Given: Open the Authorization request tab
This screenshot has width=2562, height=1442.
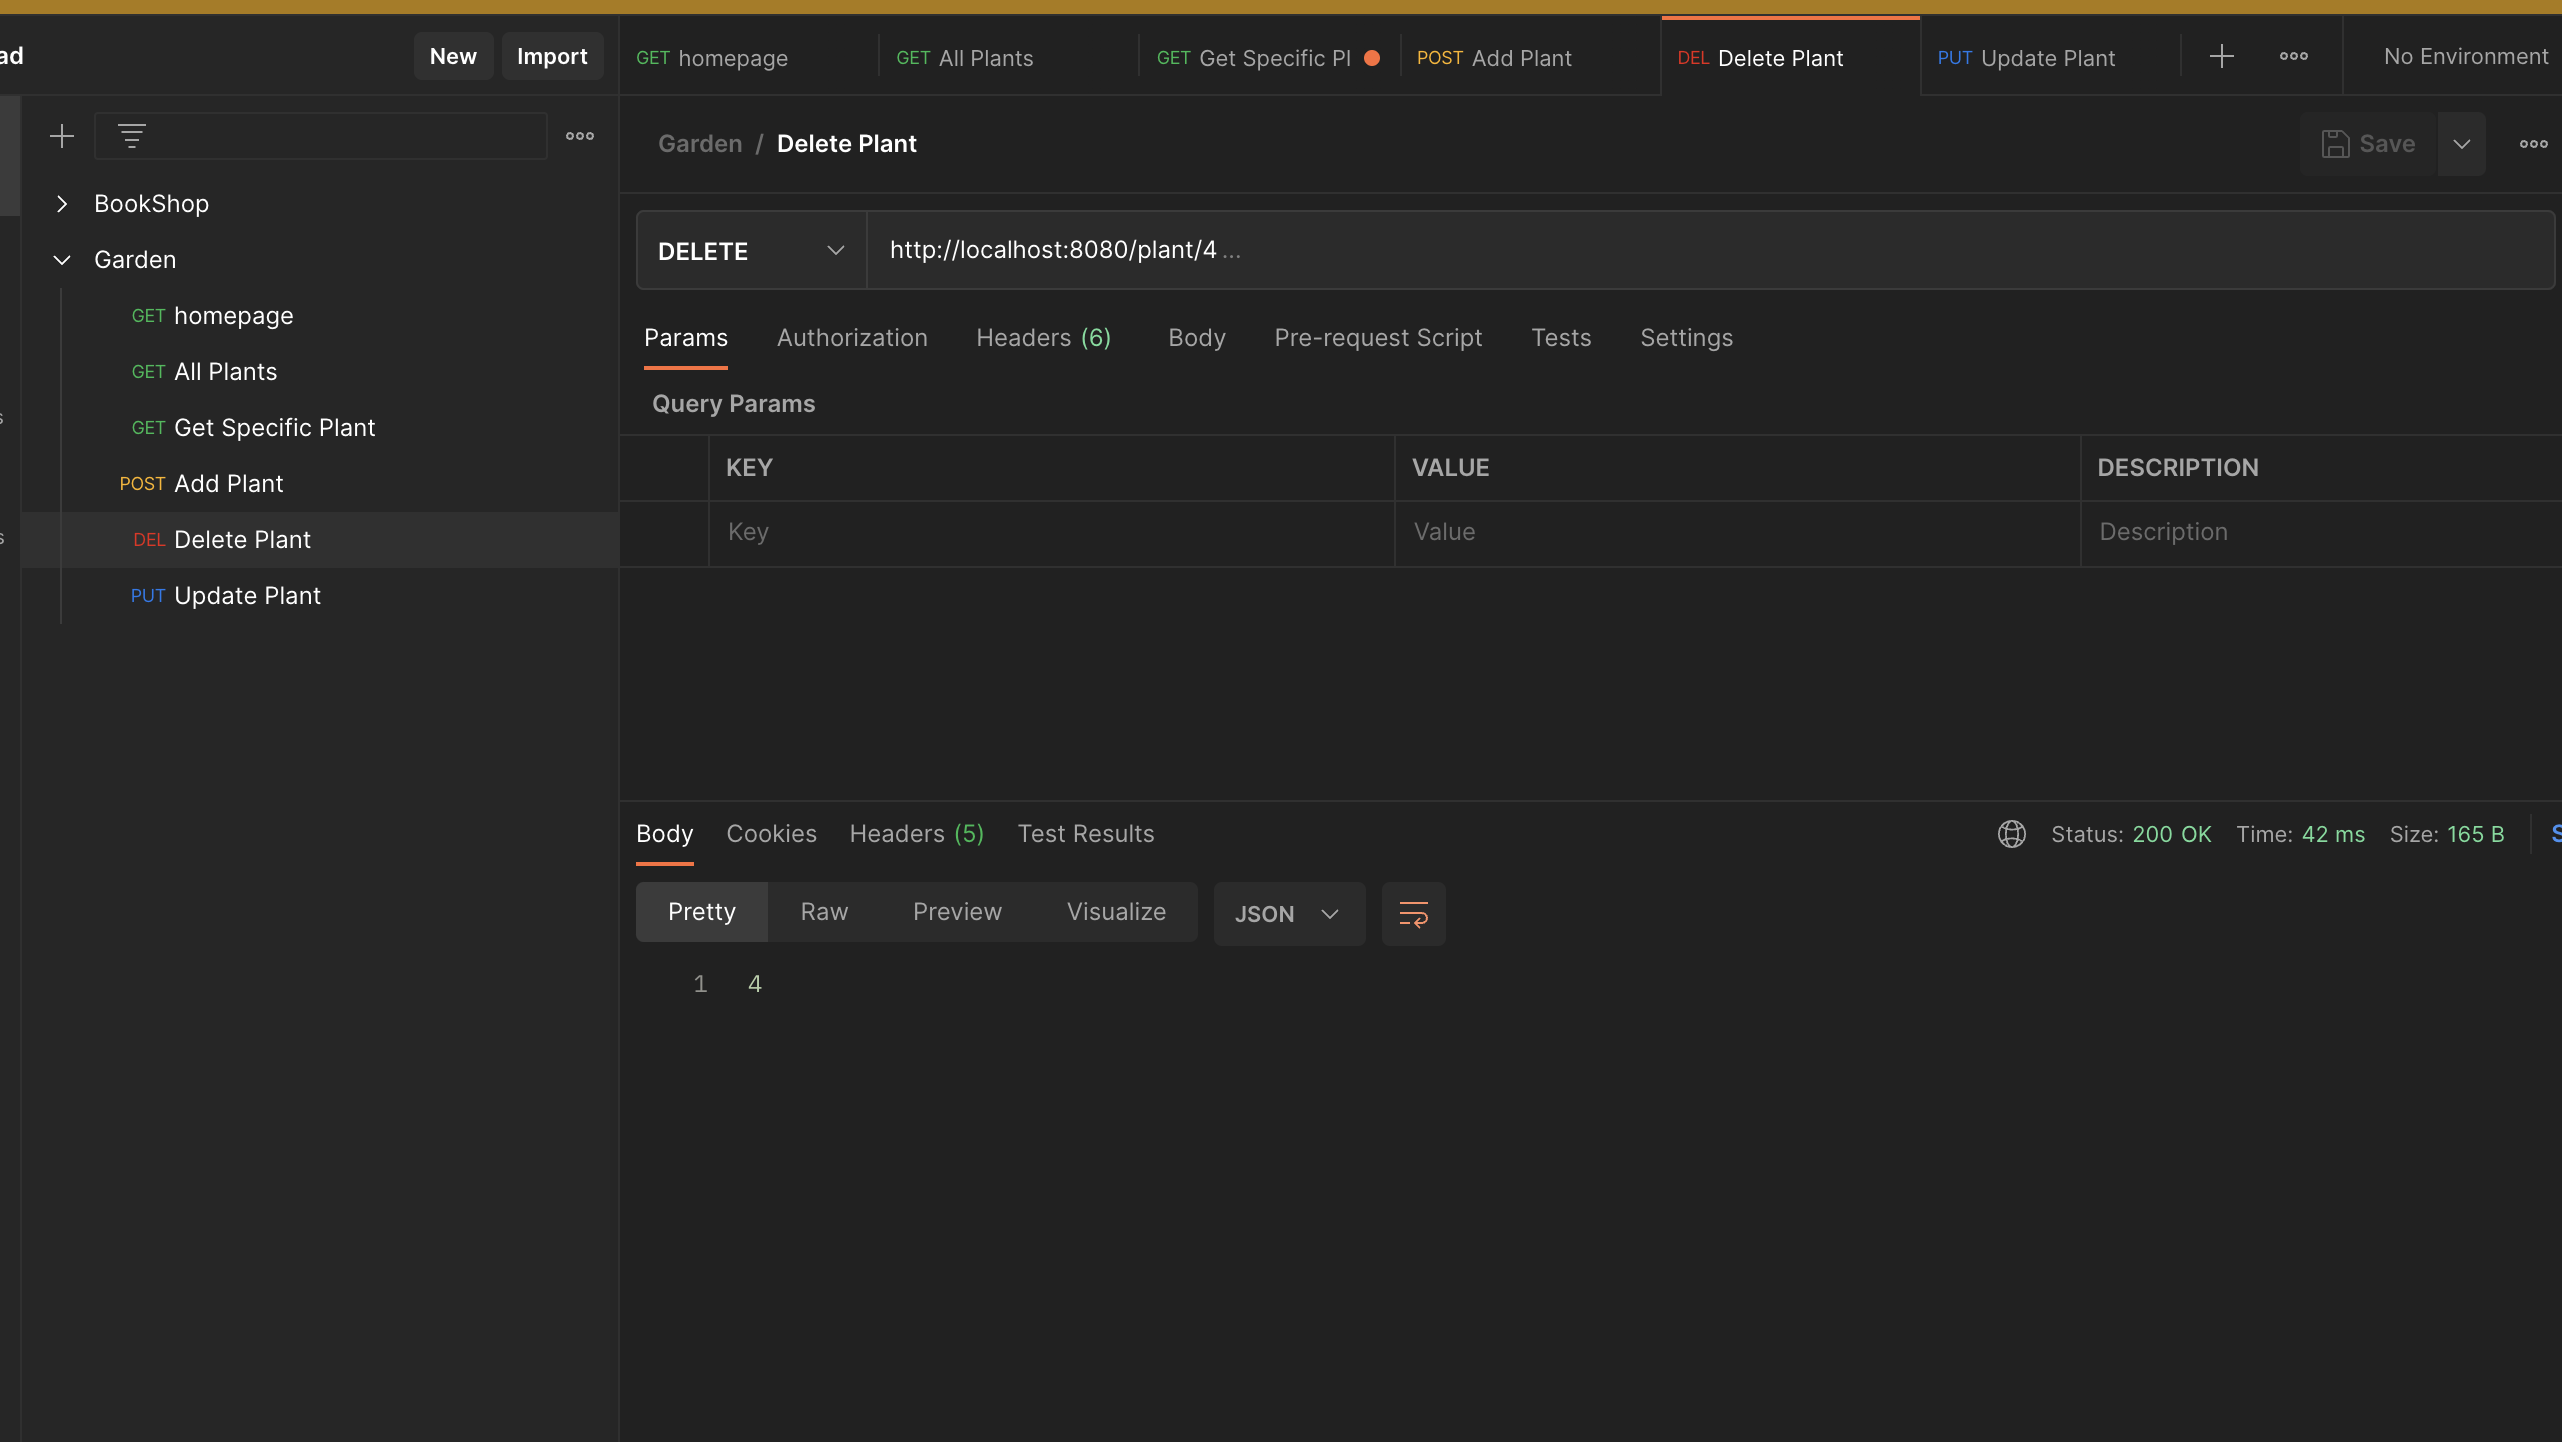Looking at the screenshot, I should coord(852,338).
